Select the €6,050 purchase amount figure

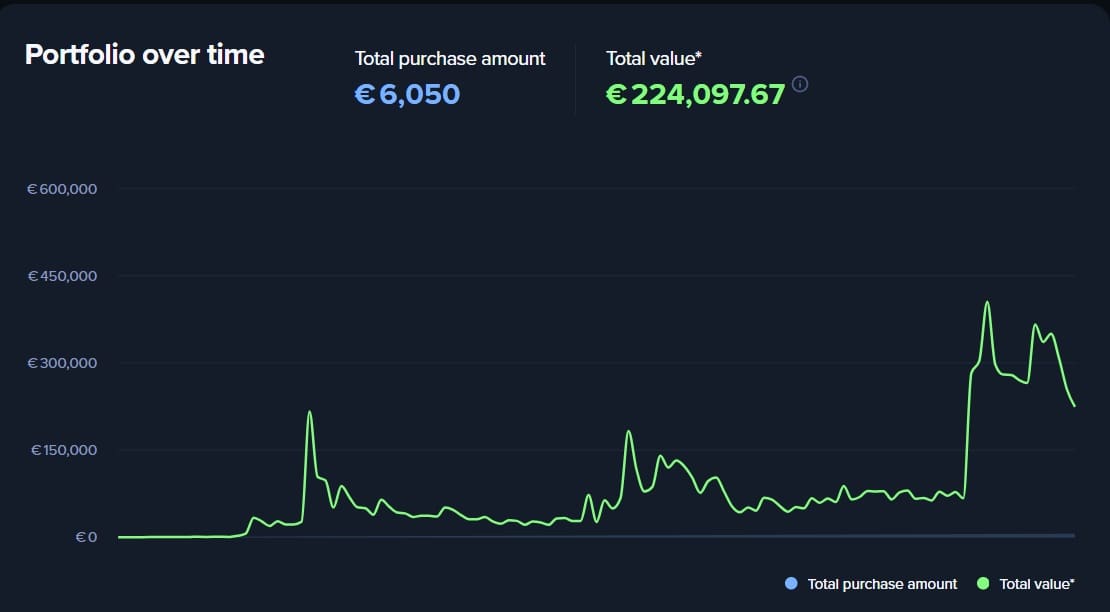(x=408, y=94)
